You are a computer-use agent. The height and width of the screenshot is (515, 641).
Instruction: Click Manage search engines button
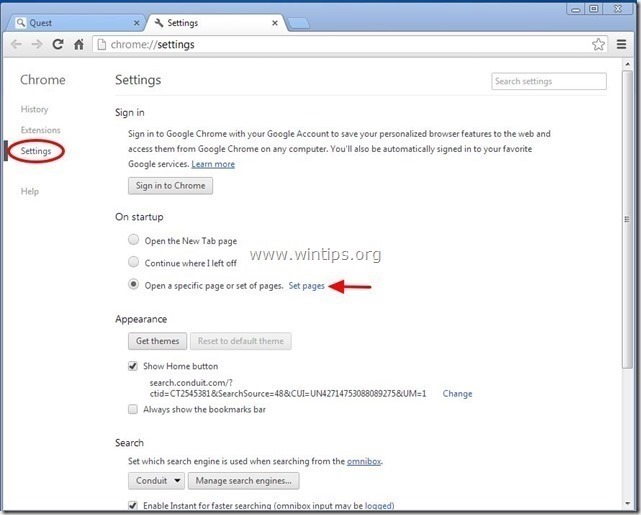point(244,481)
